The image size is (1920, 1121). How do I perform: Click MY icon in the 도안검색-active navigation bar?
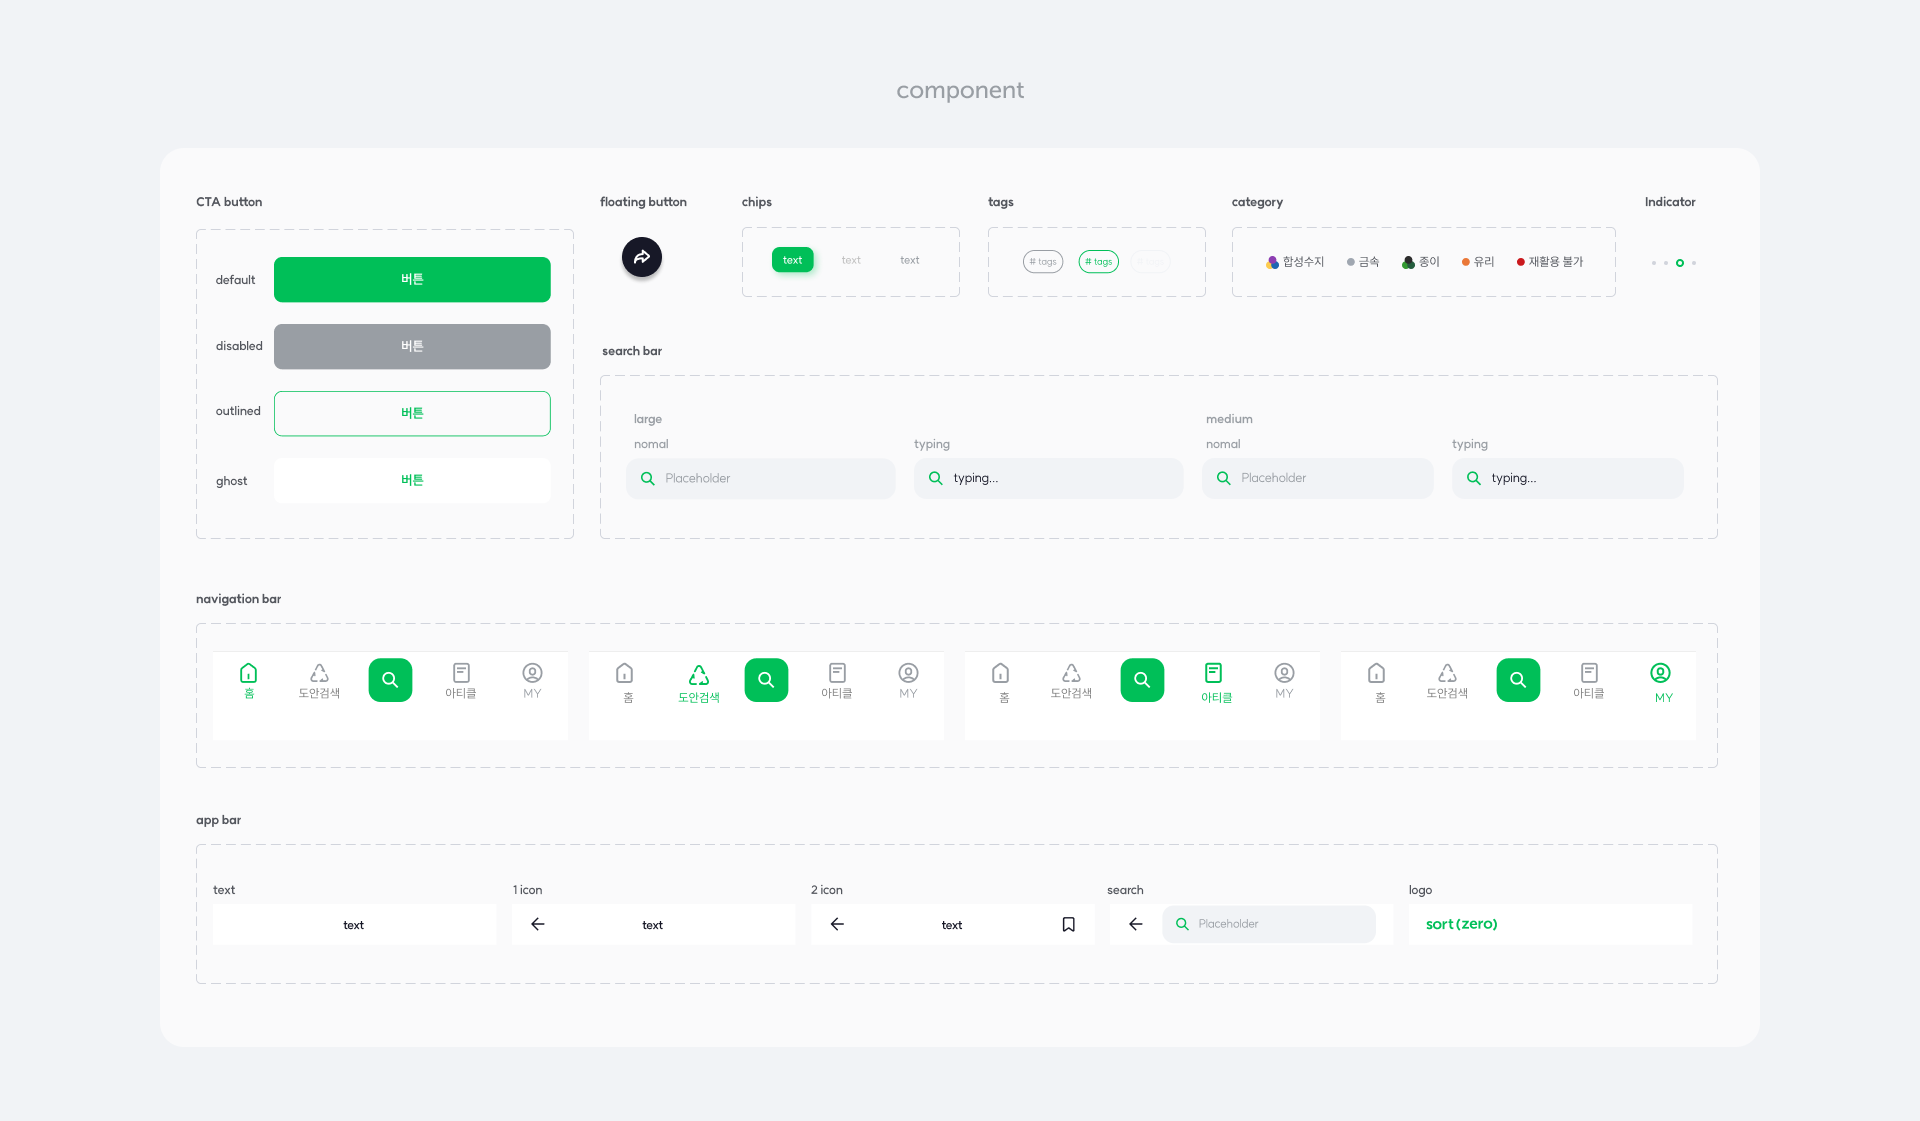(908, 673)
